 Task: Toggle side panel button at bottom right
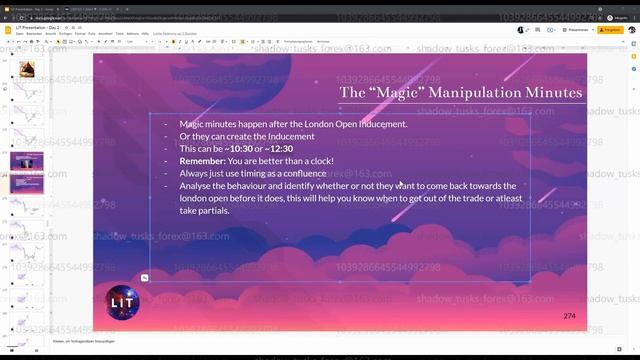click(619, 349)
